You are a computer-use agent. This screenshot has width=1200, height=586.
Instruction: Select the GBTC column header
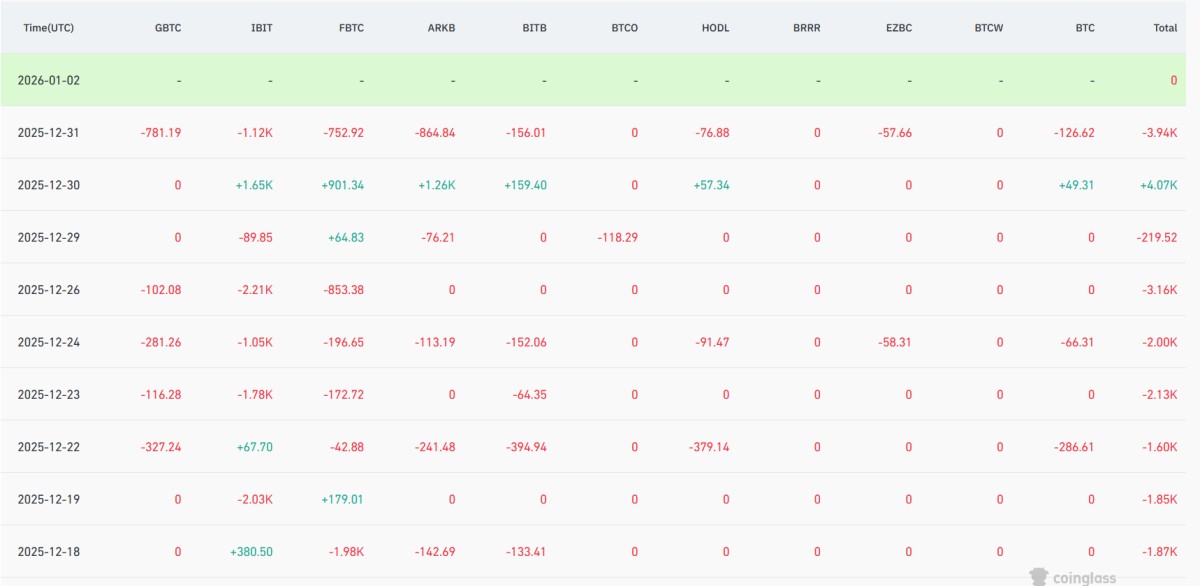(167, 28)
